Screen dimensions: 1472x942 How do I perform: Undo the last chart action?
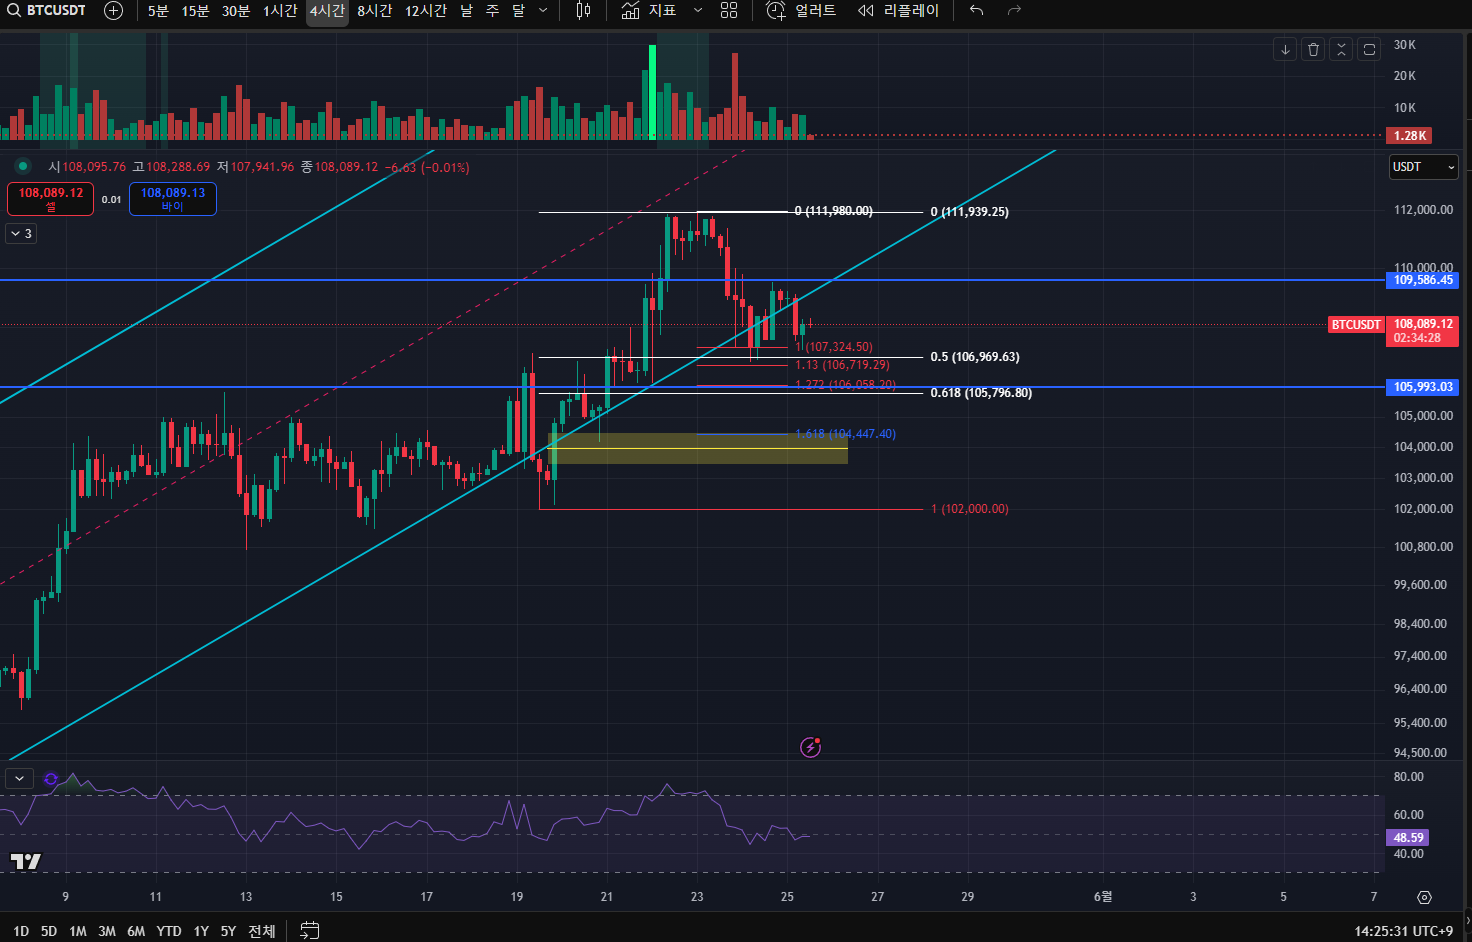tap(977, 11)
